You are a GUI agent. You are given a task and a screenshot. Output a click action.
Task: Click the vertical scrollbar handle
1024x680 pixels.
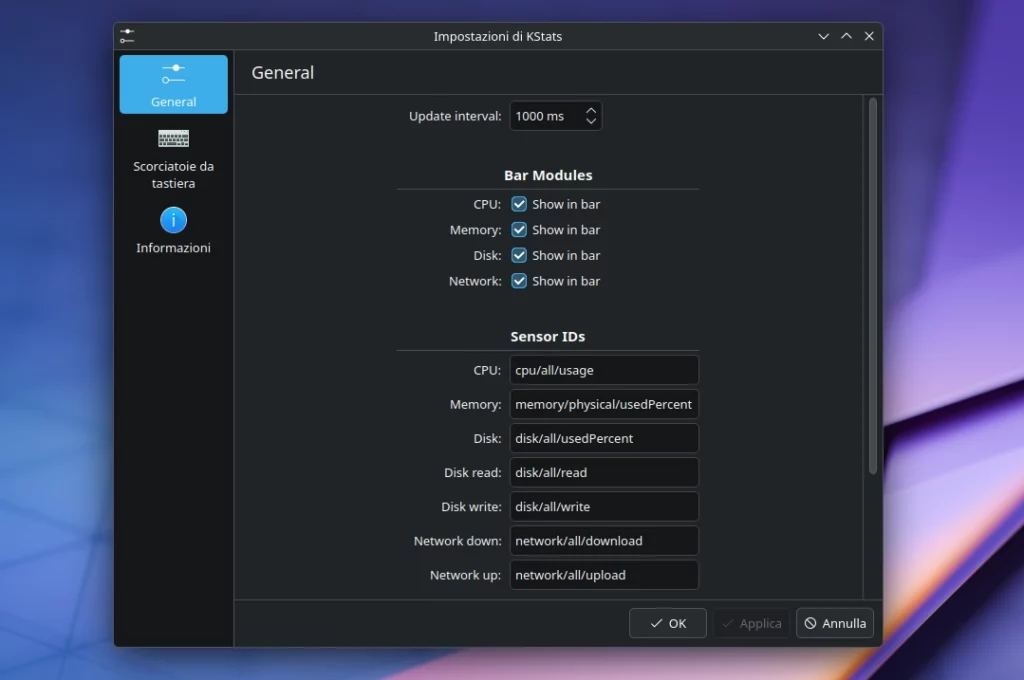(x=872, y=286)
